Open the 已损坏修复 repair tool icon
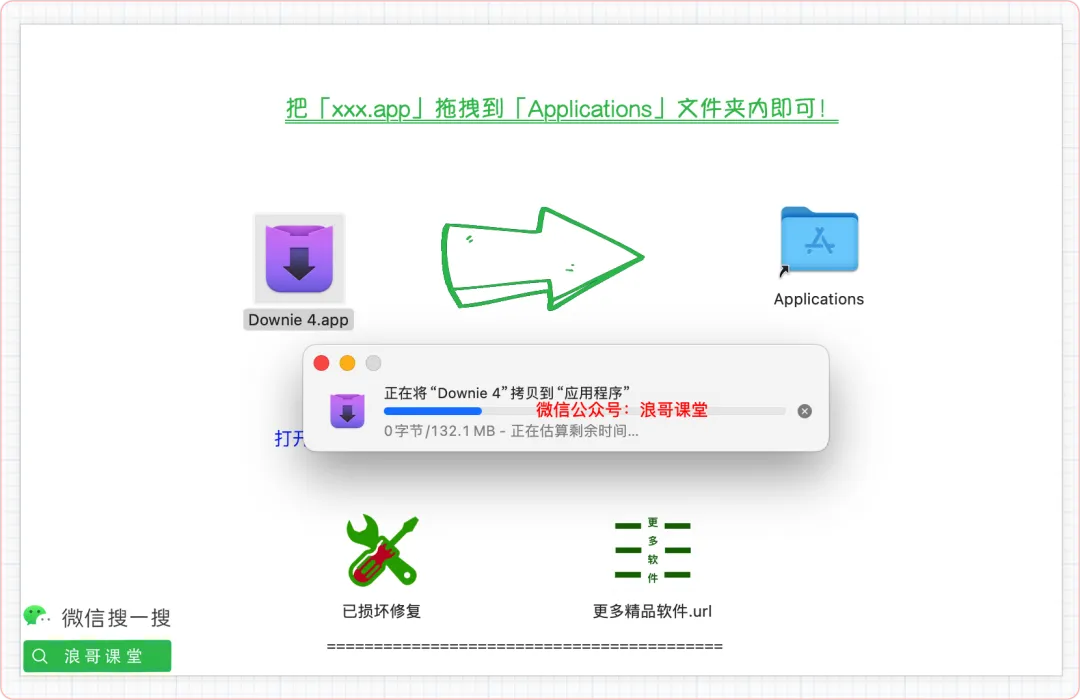 pyautogui.click(x=382, y=550)
